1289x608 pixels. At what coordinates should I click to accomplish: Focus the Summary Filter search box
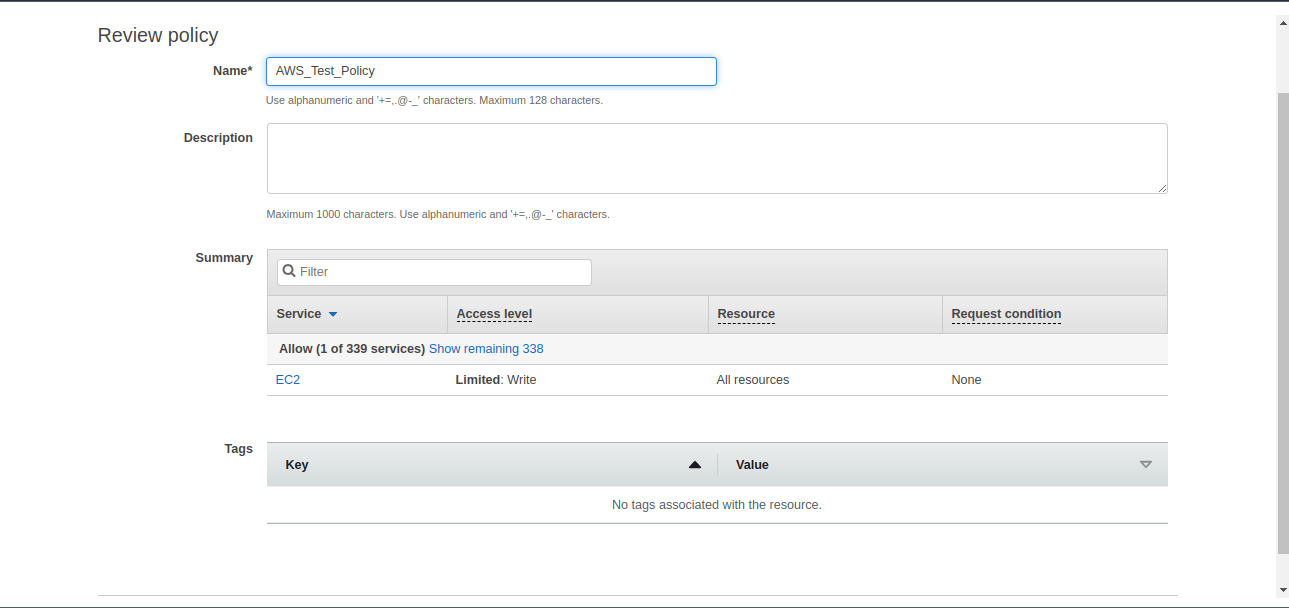tap(434, 272)
